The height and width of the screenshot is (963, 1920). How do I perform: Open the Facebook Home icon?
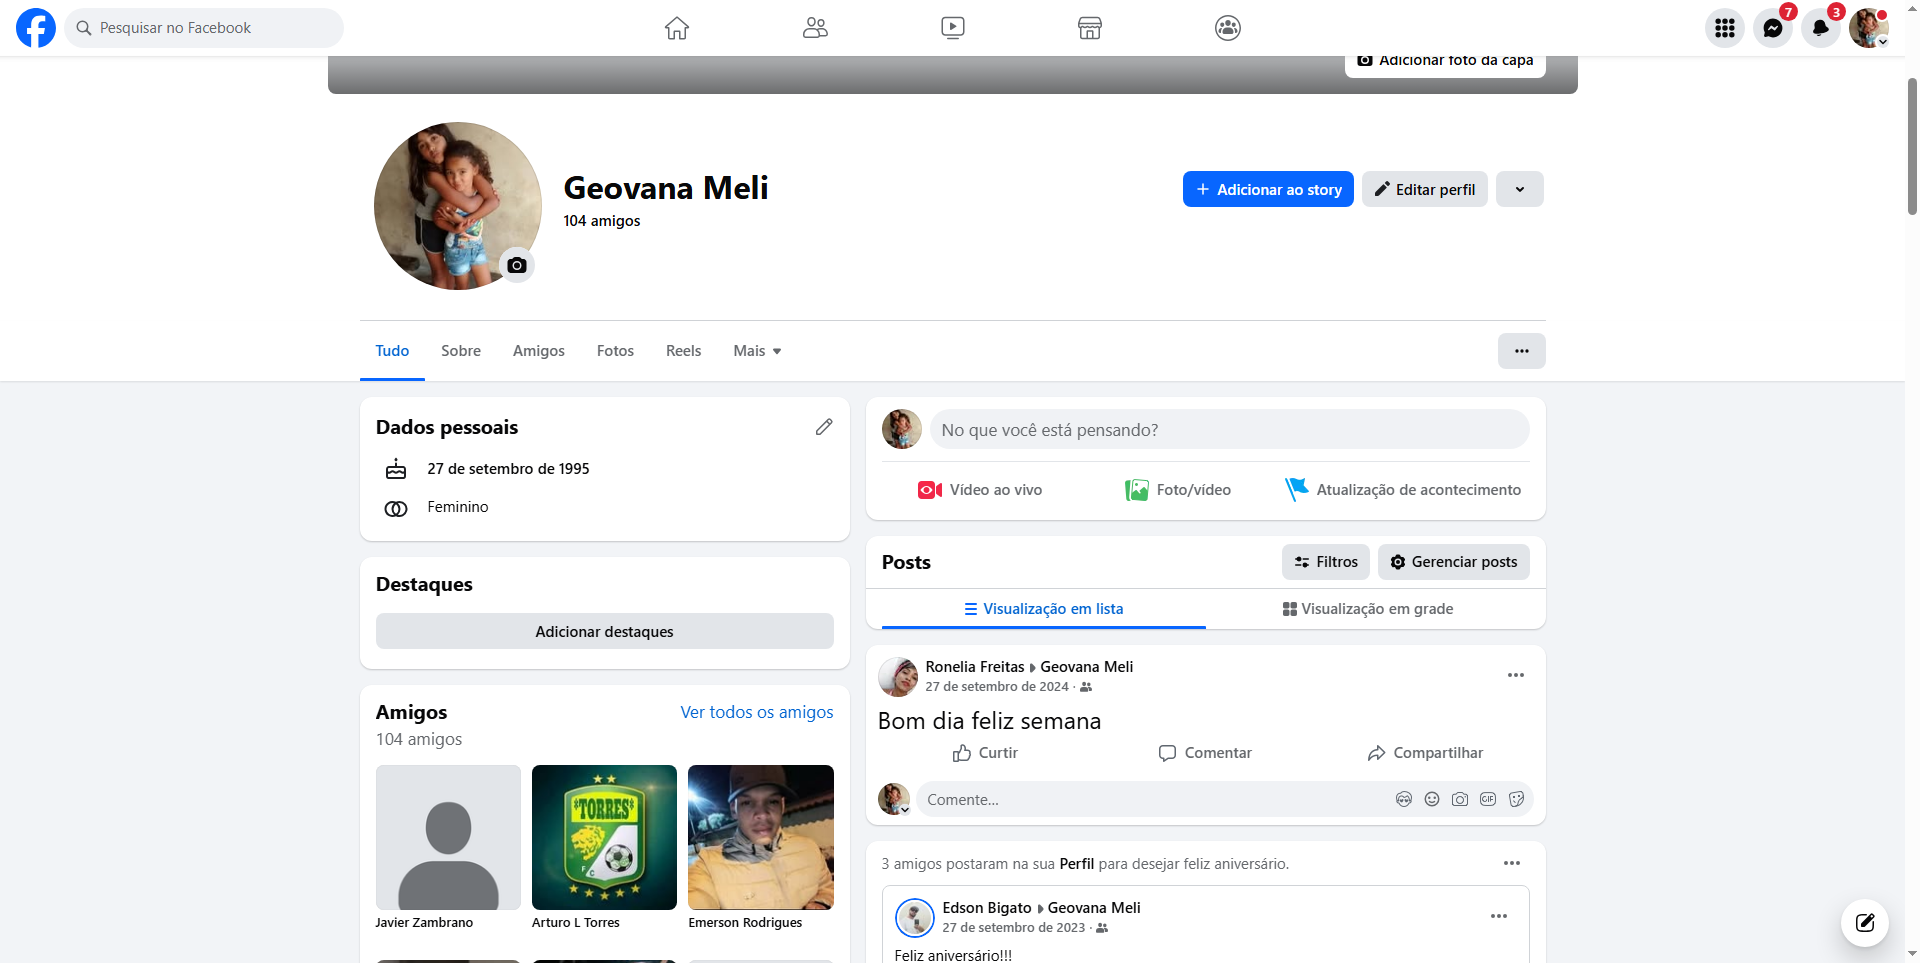coord(677,28)
